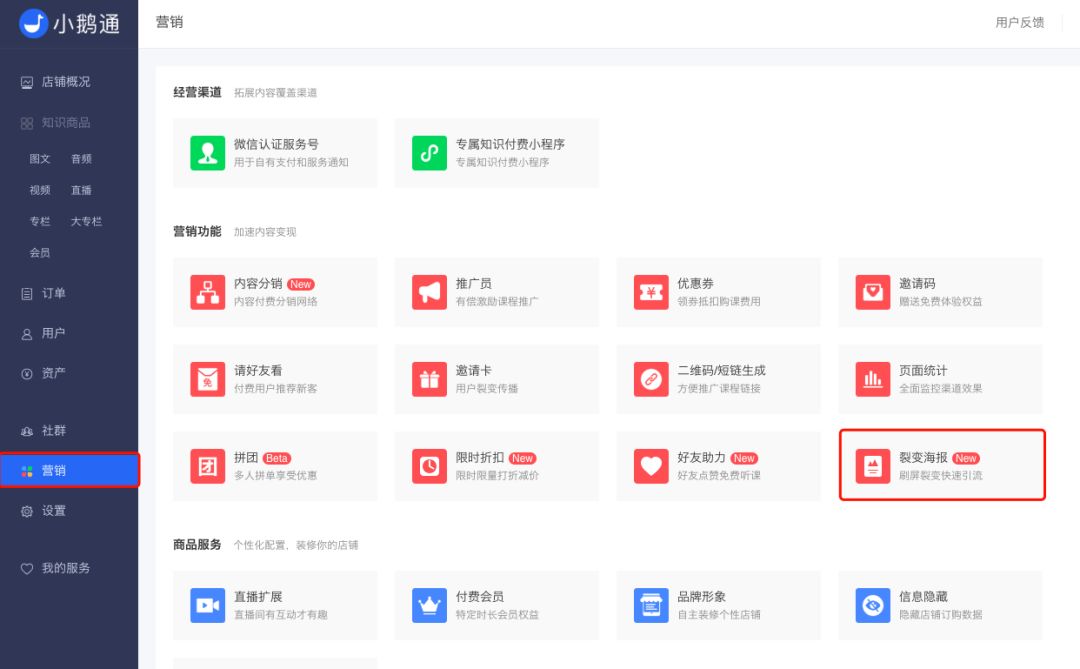Click the 信息隐藏 eye icon

(x=873, y=606)
